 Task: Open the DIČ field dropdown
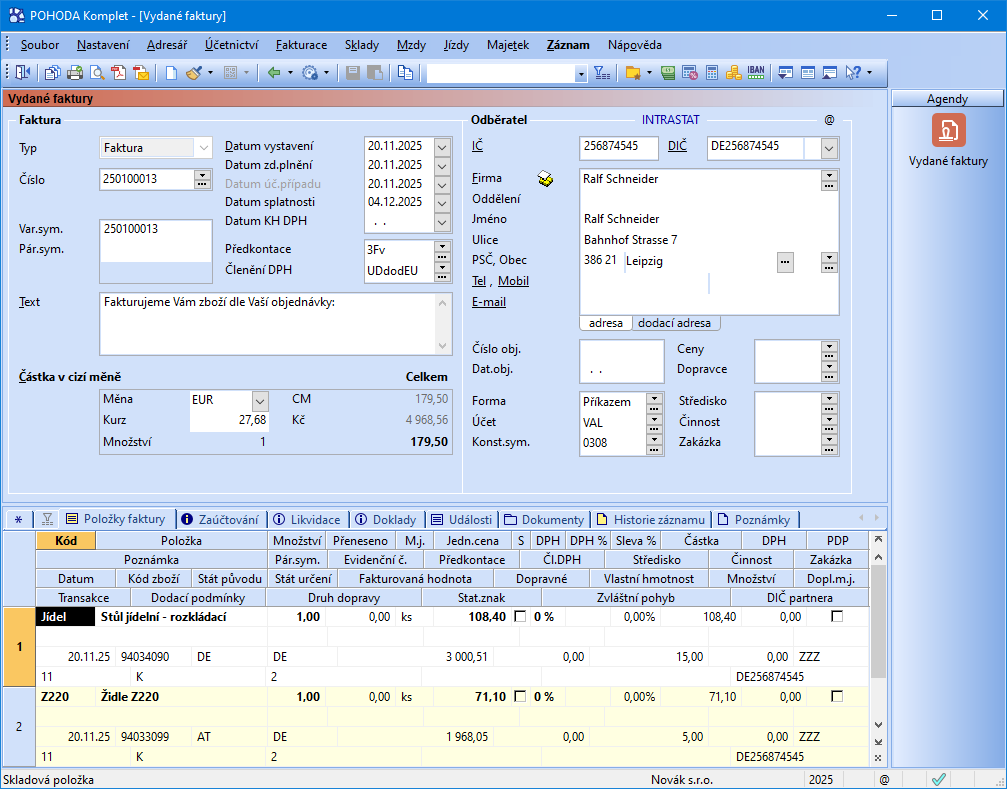829,149
